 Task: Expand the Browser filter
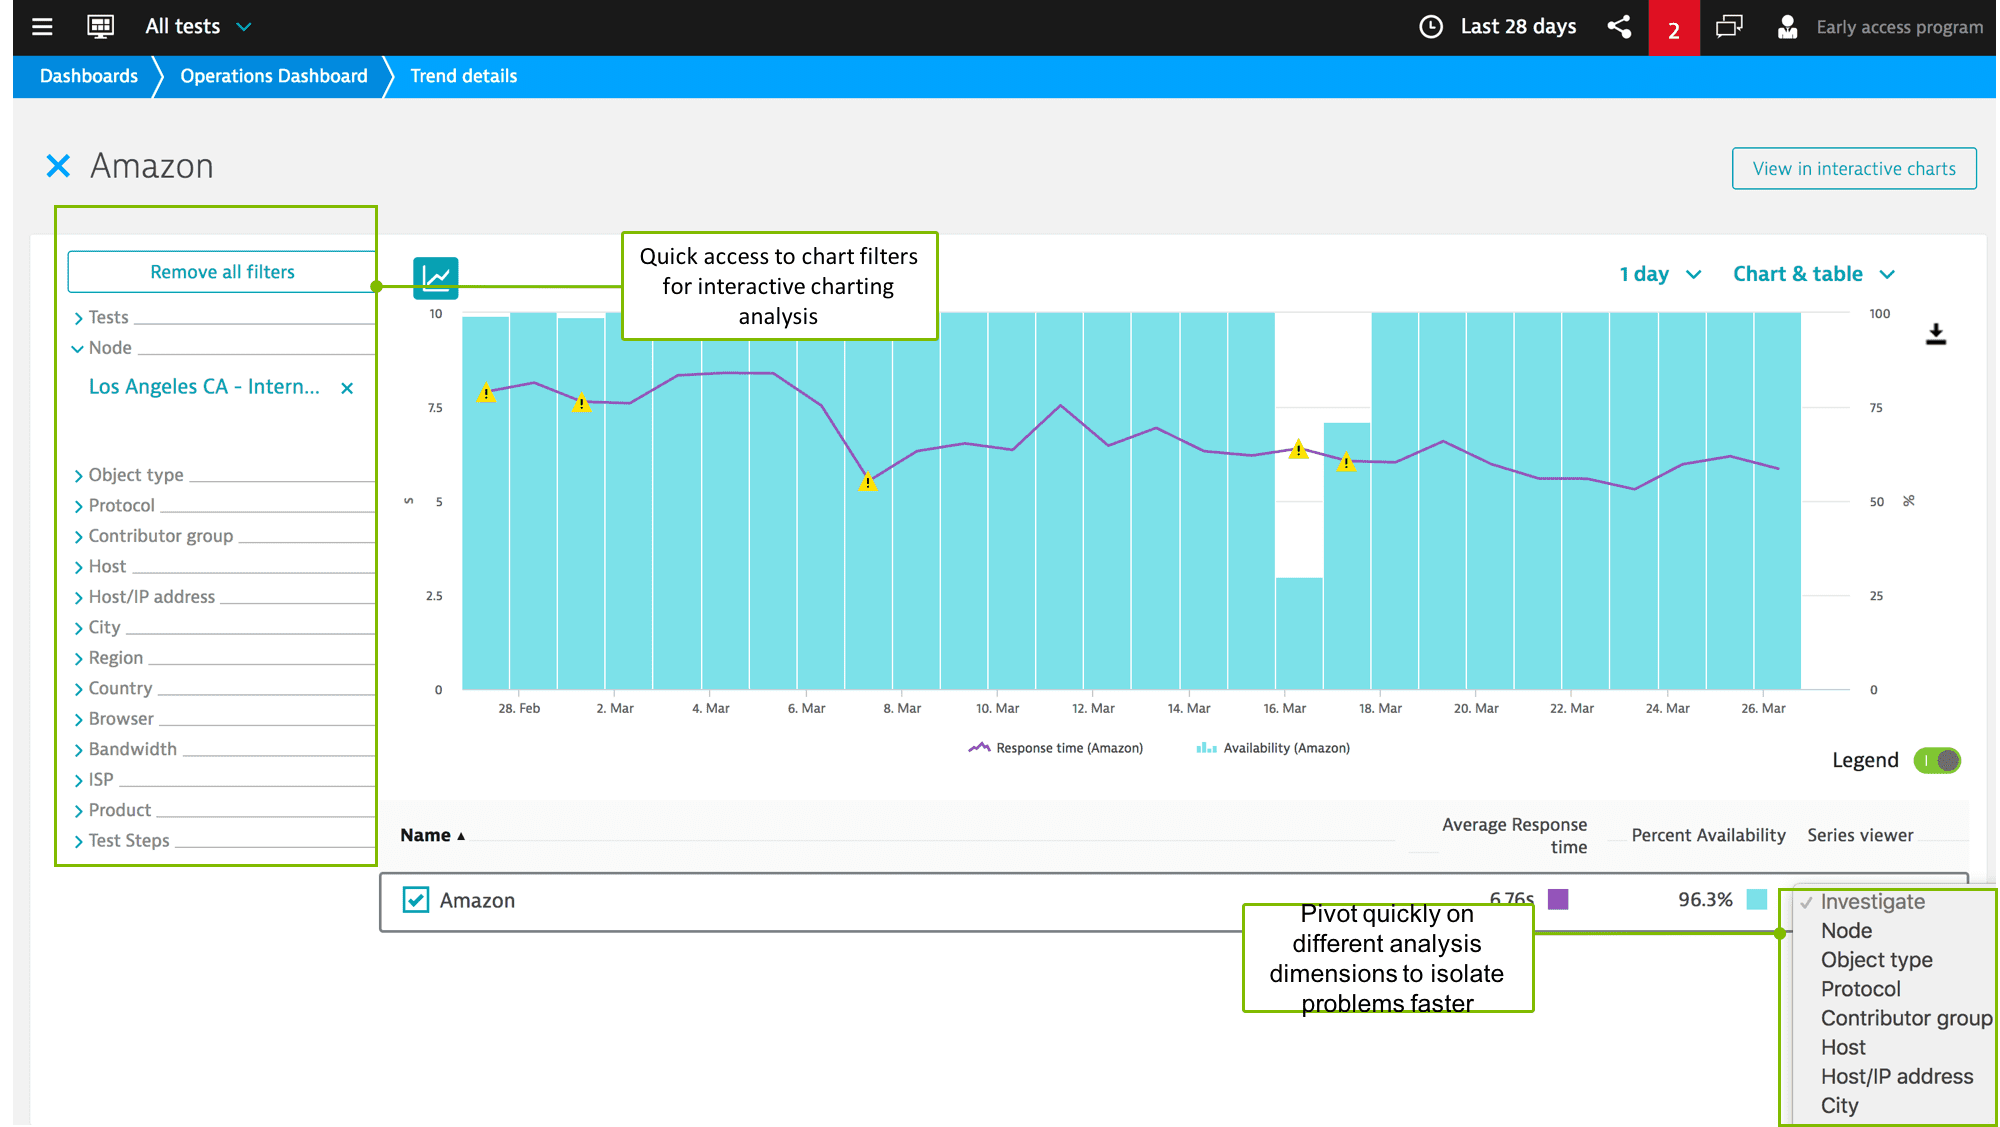pyautogui.click(x=114, y=719)
